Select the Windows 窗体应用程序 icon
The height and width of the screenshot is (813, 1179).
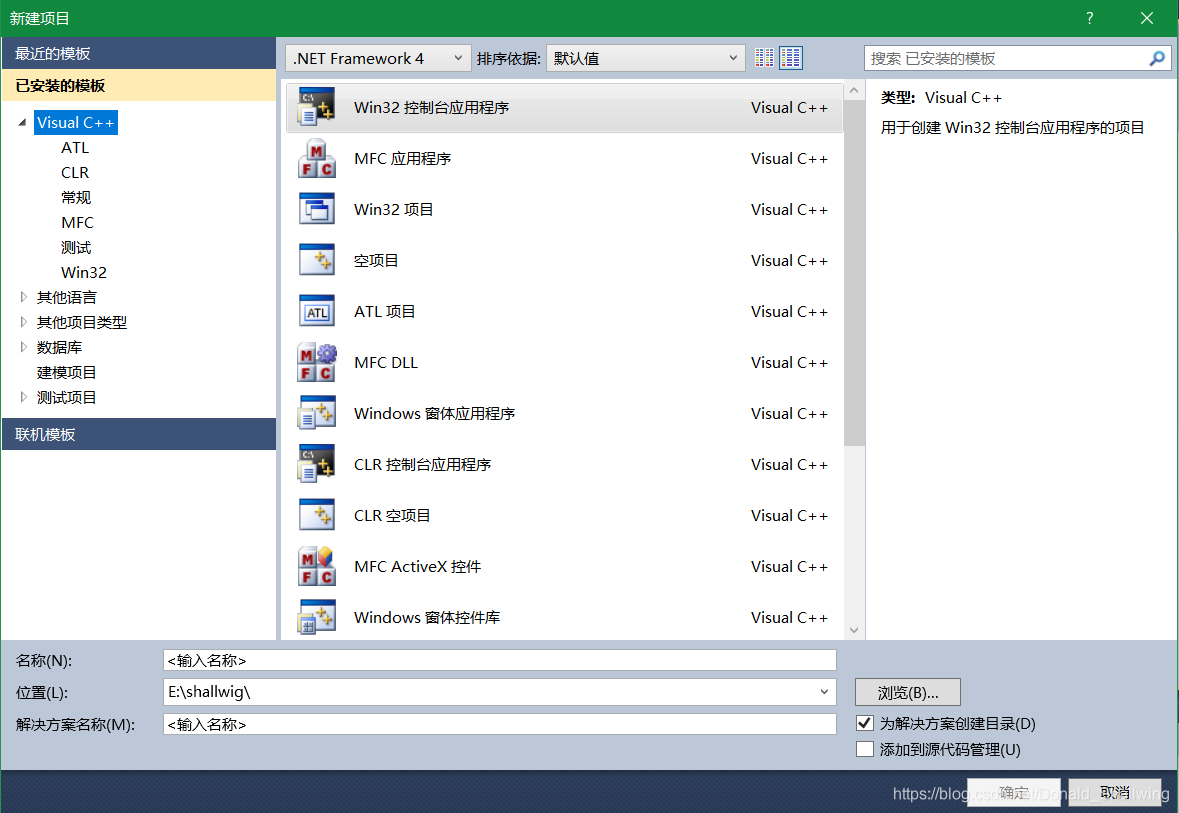317,414
